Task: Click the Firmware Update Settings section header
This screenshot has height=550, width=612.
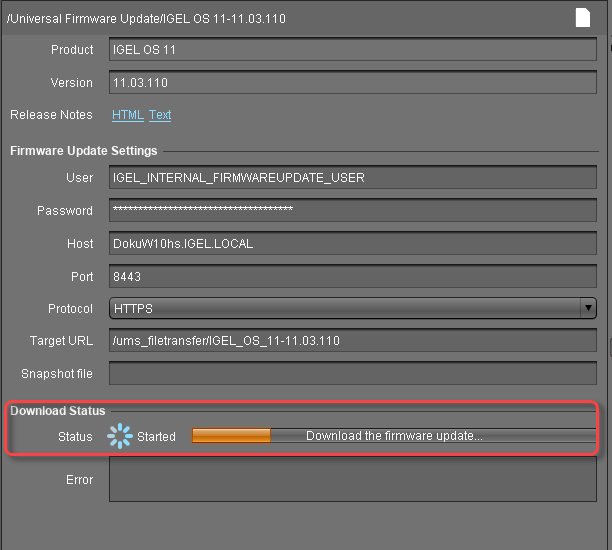Action: pyautogui.click(x=83, y=151)
